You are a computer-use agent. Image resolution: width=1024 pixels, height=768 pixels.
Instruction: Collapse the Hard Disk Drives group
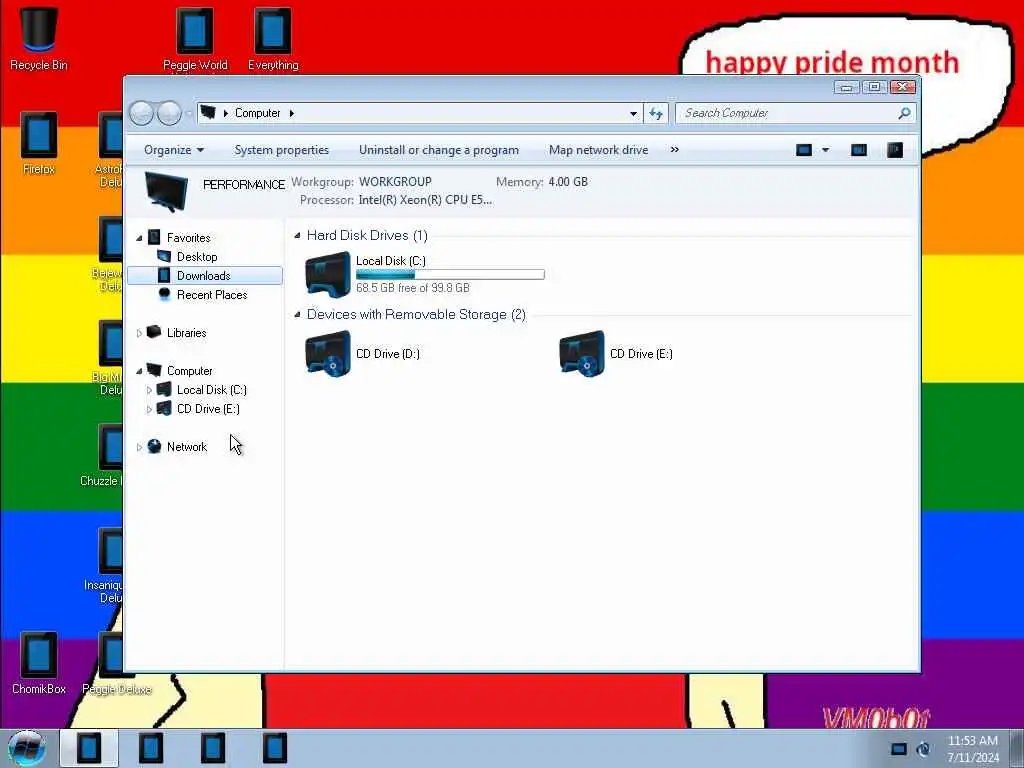coord(298,235)
